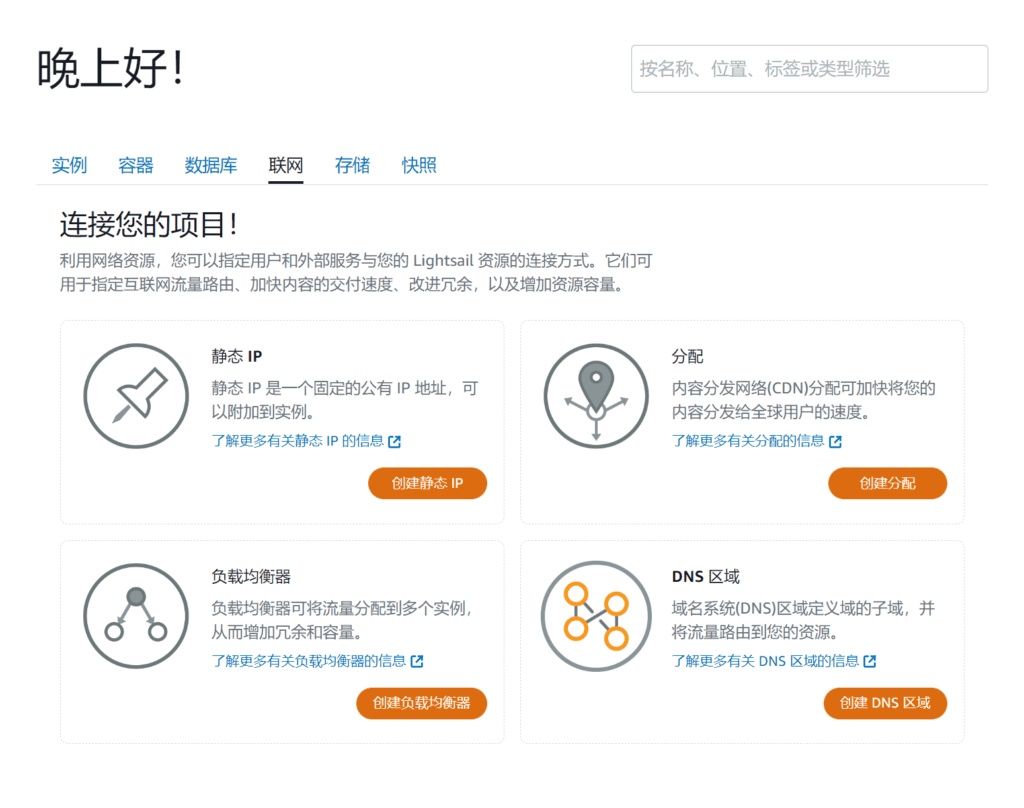Viewport: 1024px width, 808px height.
Task: Click the static IP pushpin icon
Action: (136, 395)
